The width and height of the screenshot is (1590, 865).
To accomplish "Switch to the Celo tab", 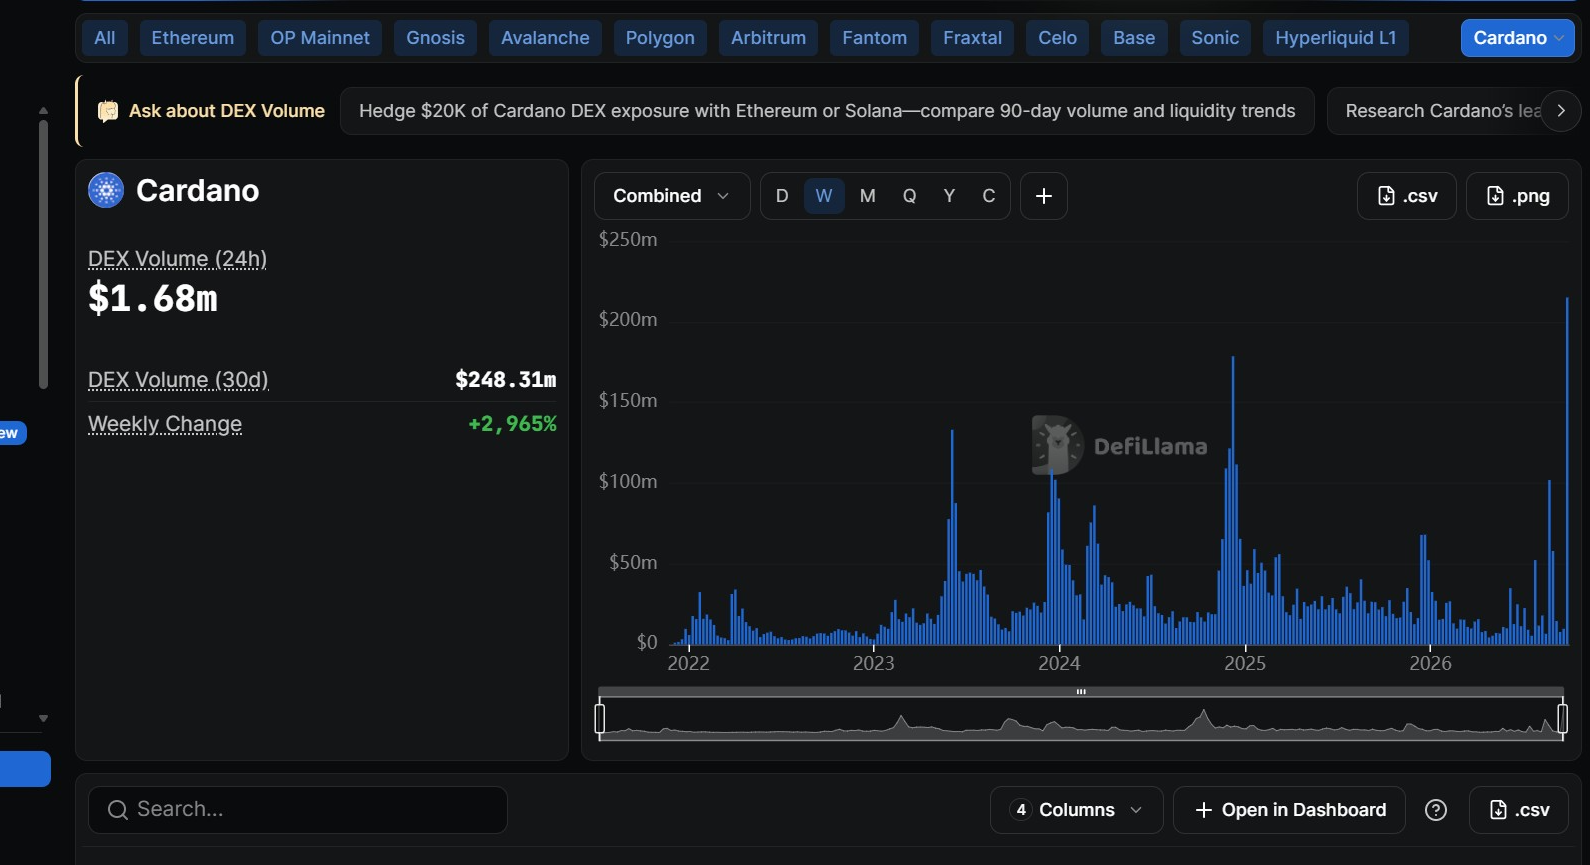I will click(x=1058, y=38).
